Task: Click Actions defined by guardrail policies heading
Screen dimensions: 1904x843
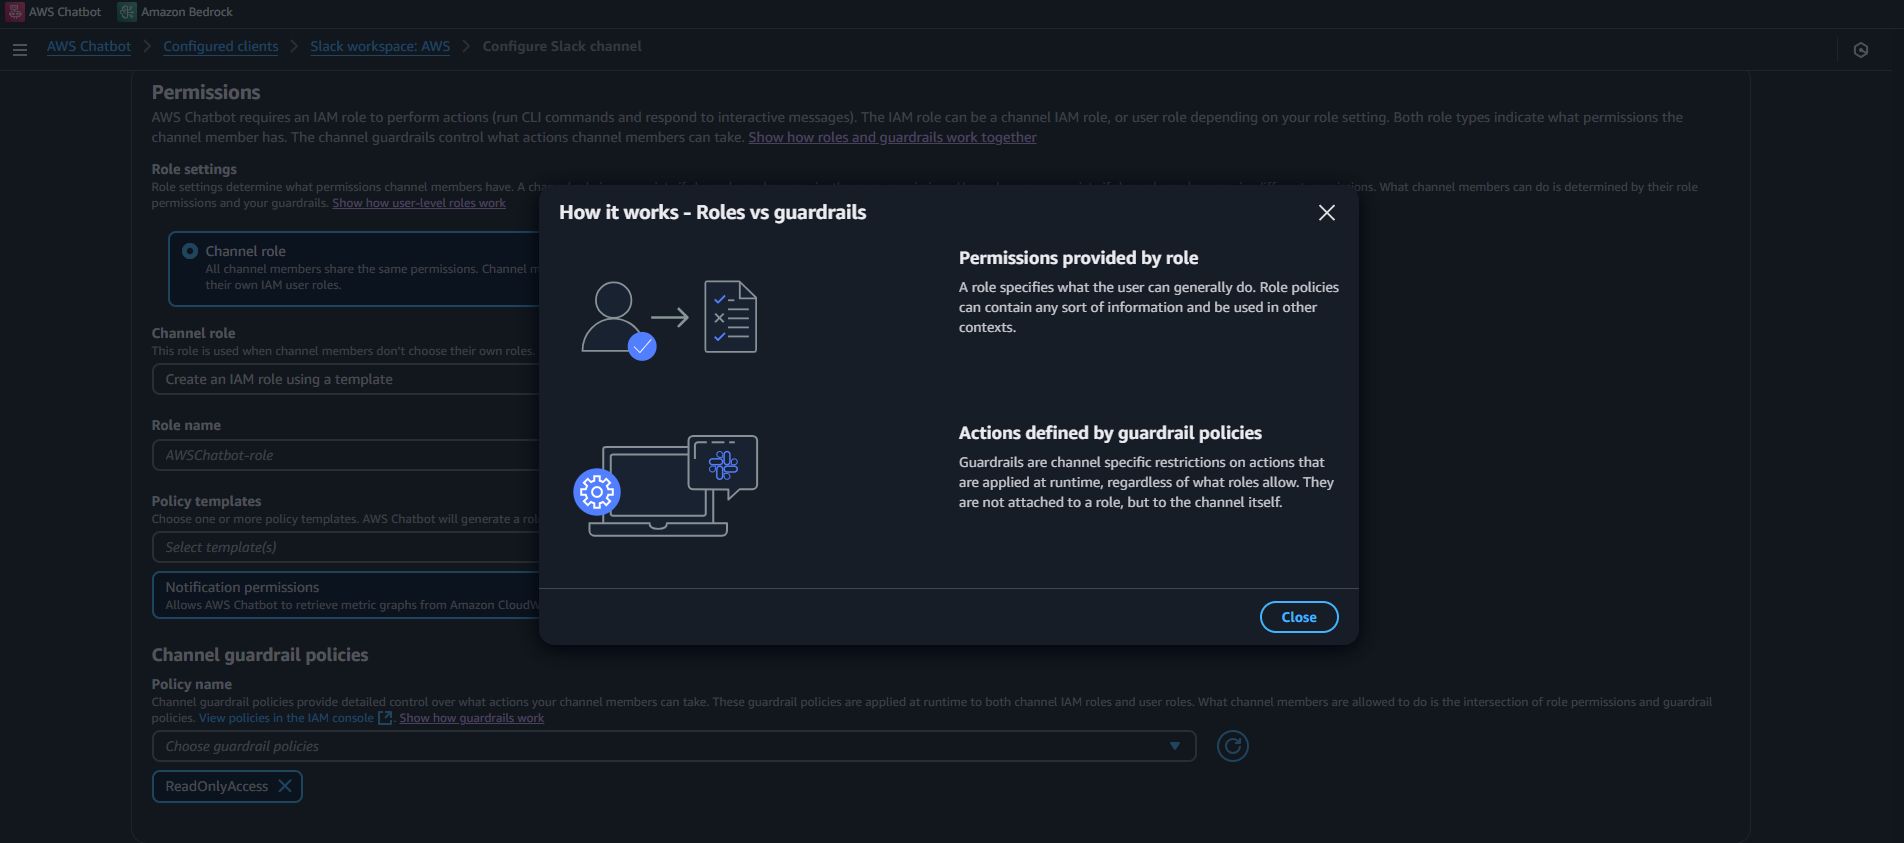Action: (x=1110, y=433)
